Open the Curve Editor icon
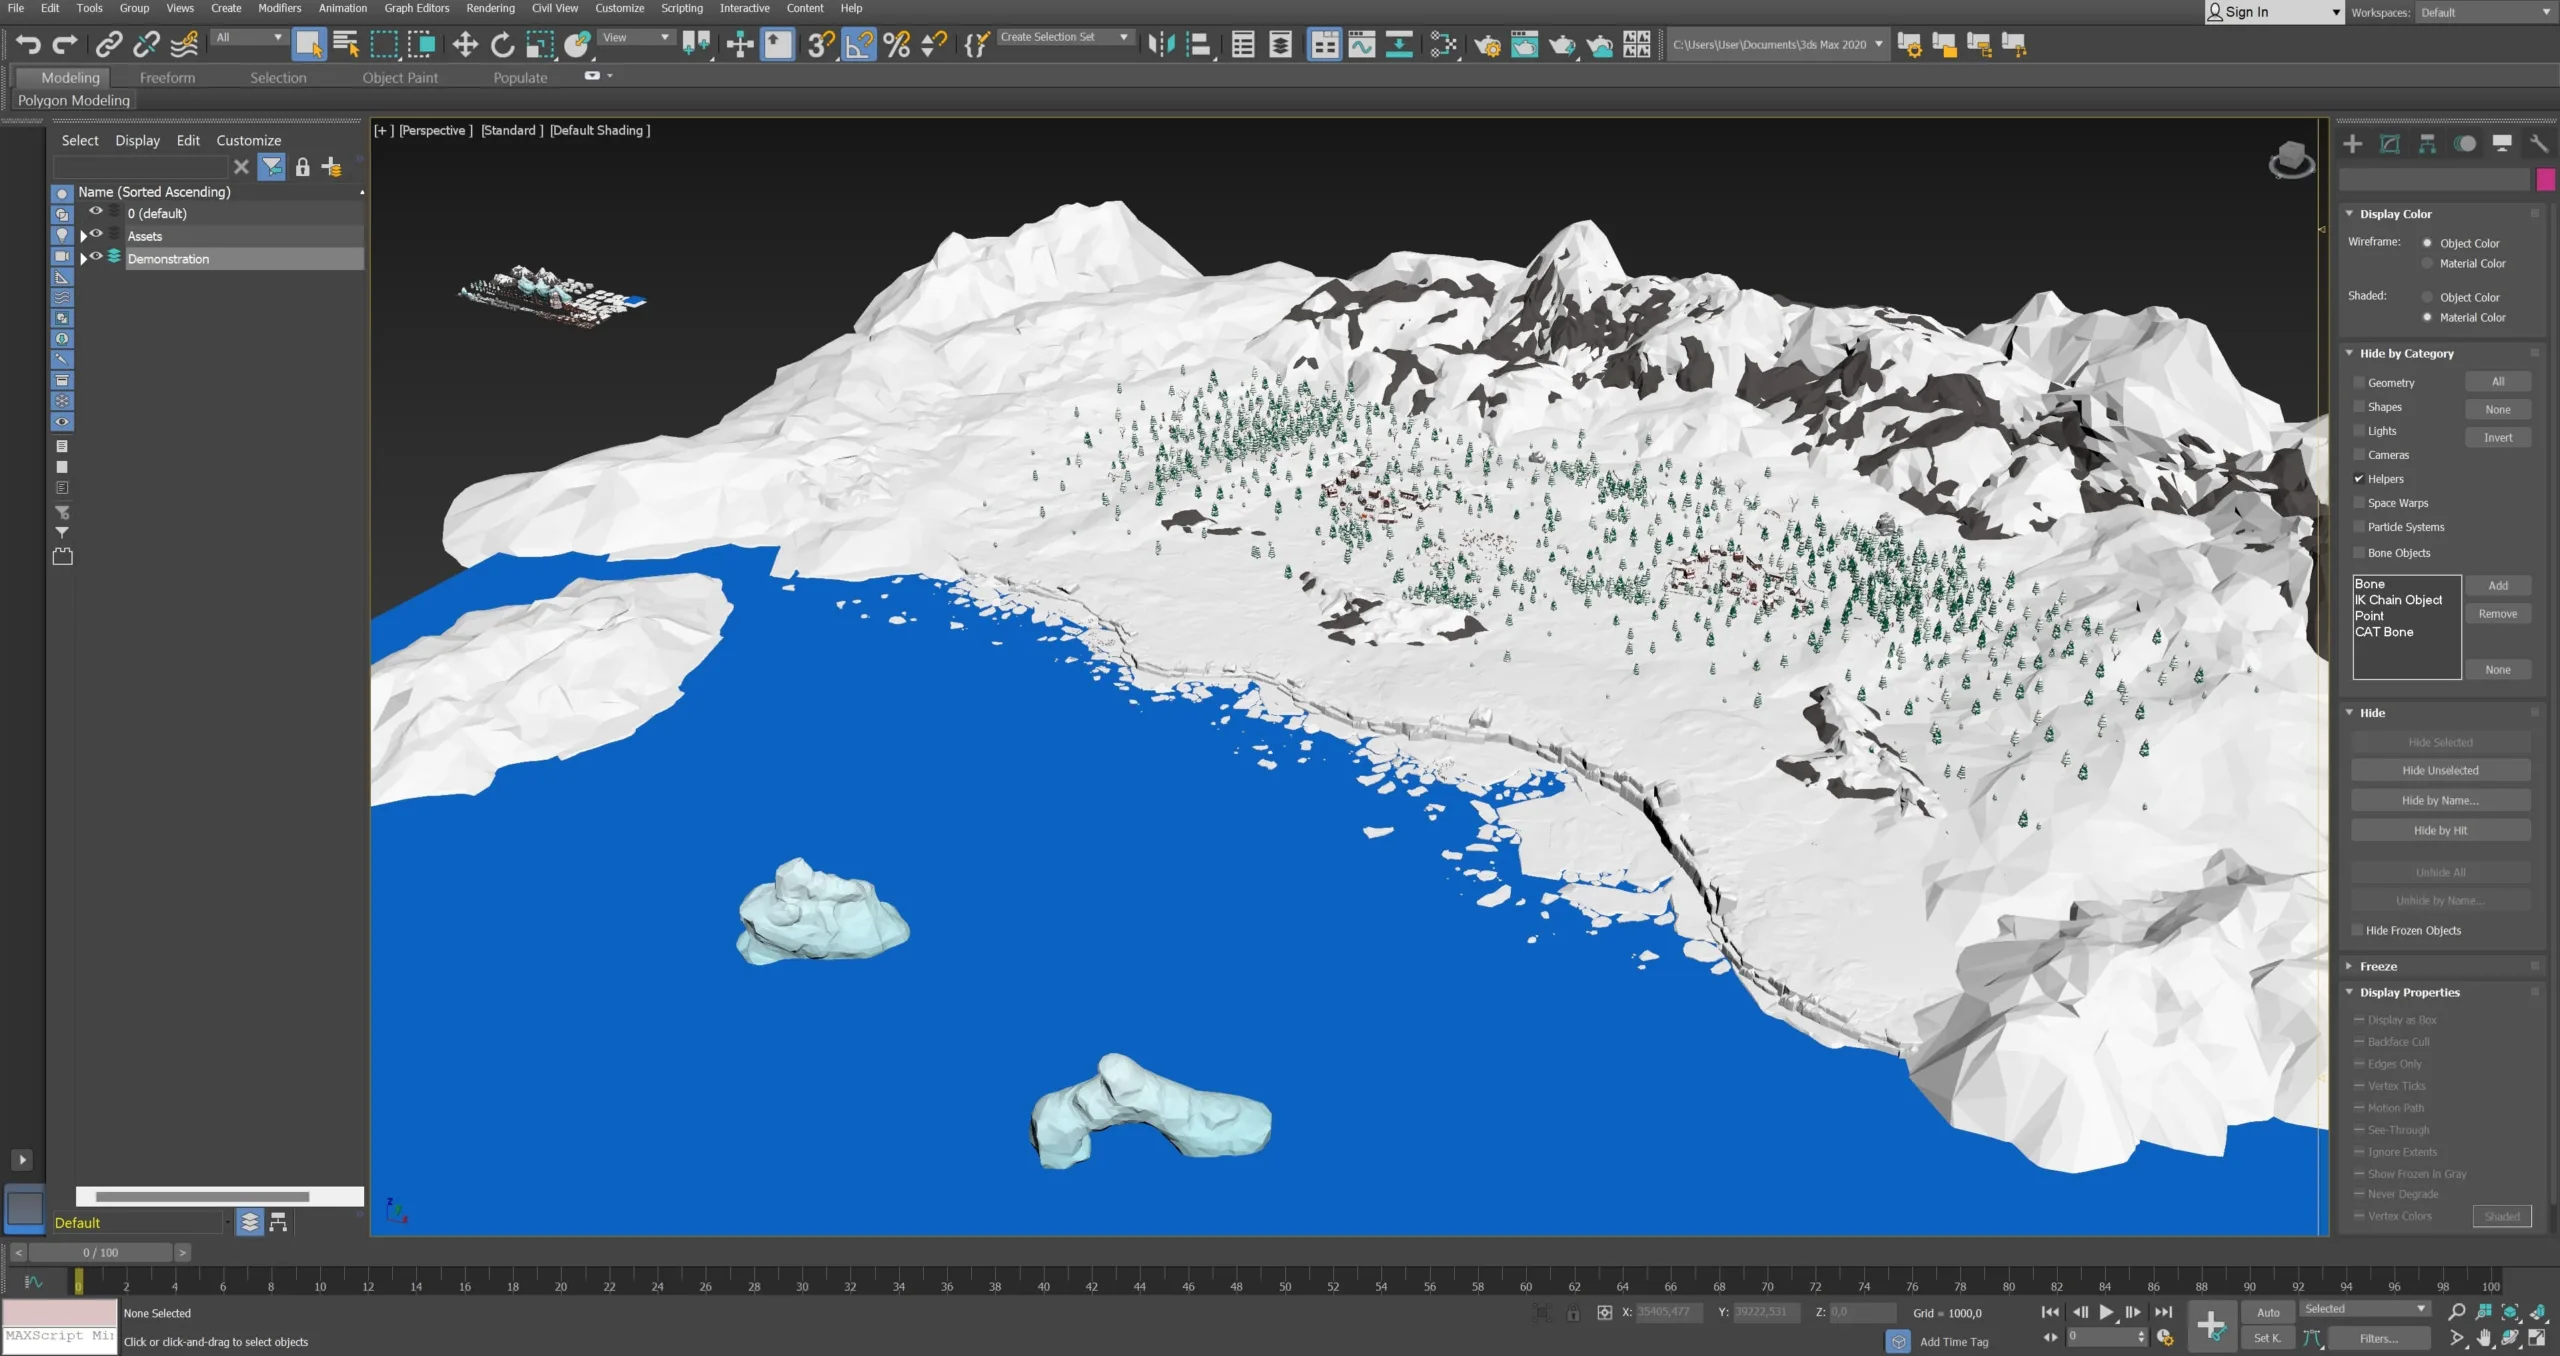 [1361, 44]
